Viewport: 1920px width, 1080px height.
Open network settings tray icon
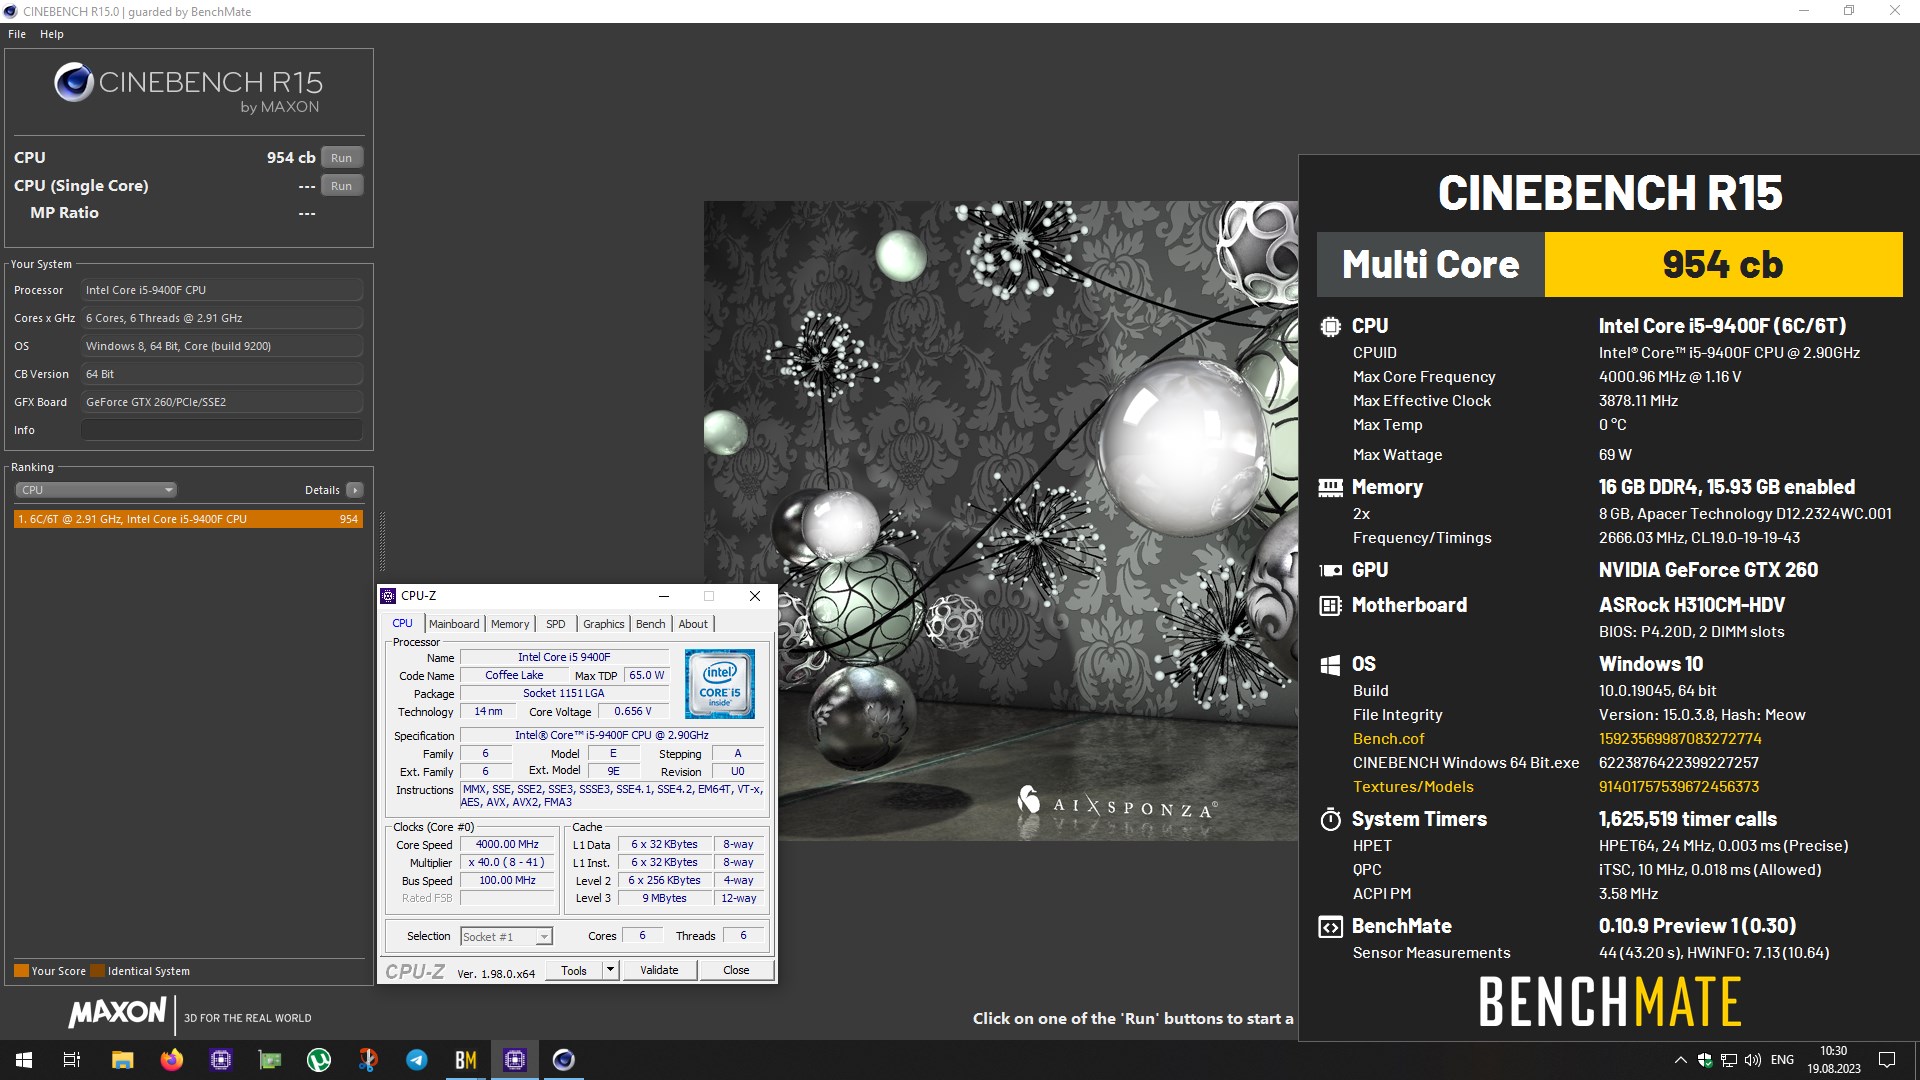coord(1729,1060)
